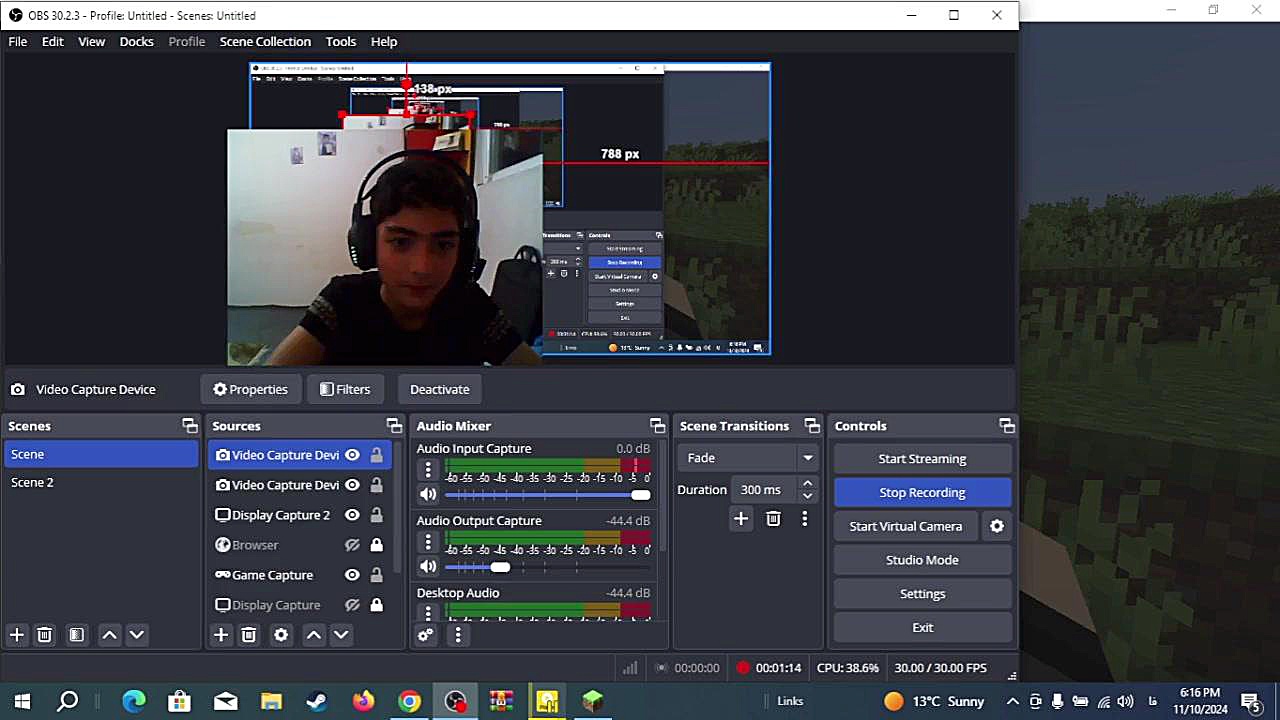Screen dimensions: 1280x720
Task: Stop the recording with Stop Recording
Action: [922, 492]
